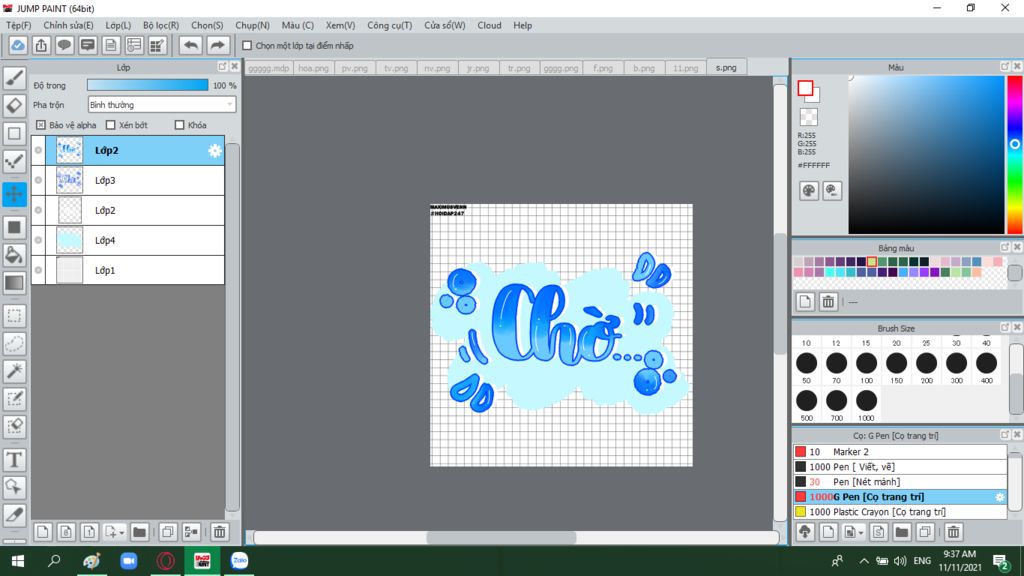Pop out the Bảng màu panel
Image resolution: width=1024 pixels, height=576 pixels.
click(x=1005, y=248)
